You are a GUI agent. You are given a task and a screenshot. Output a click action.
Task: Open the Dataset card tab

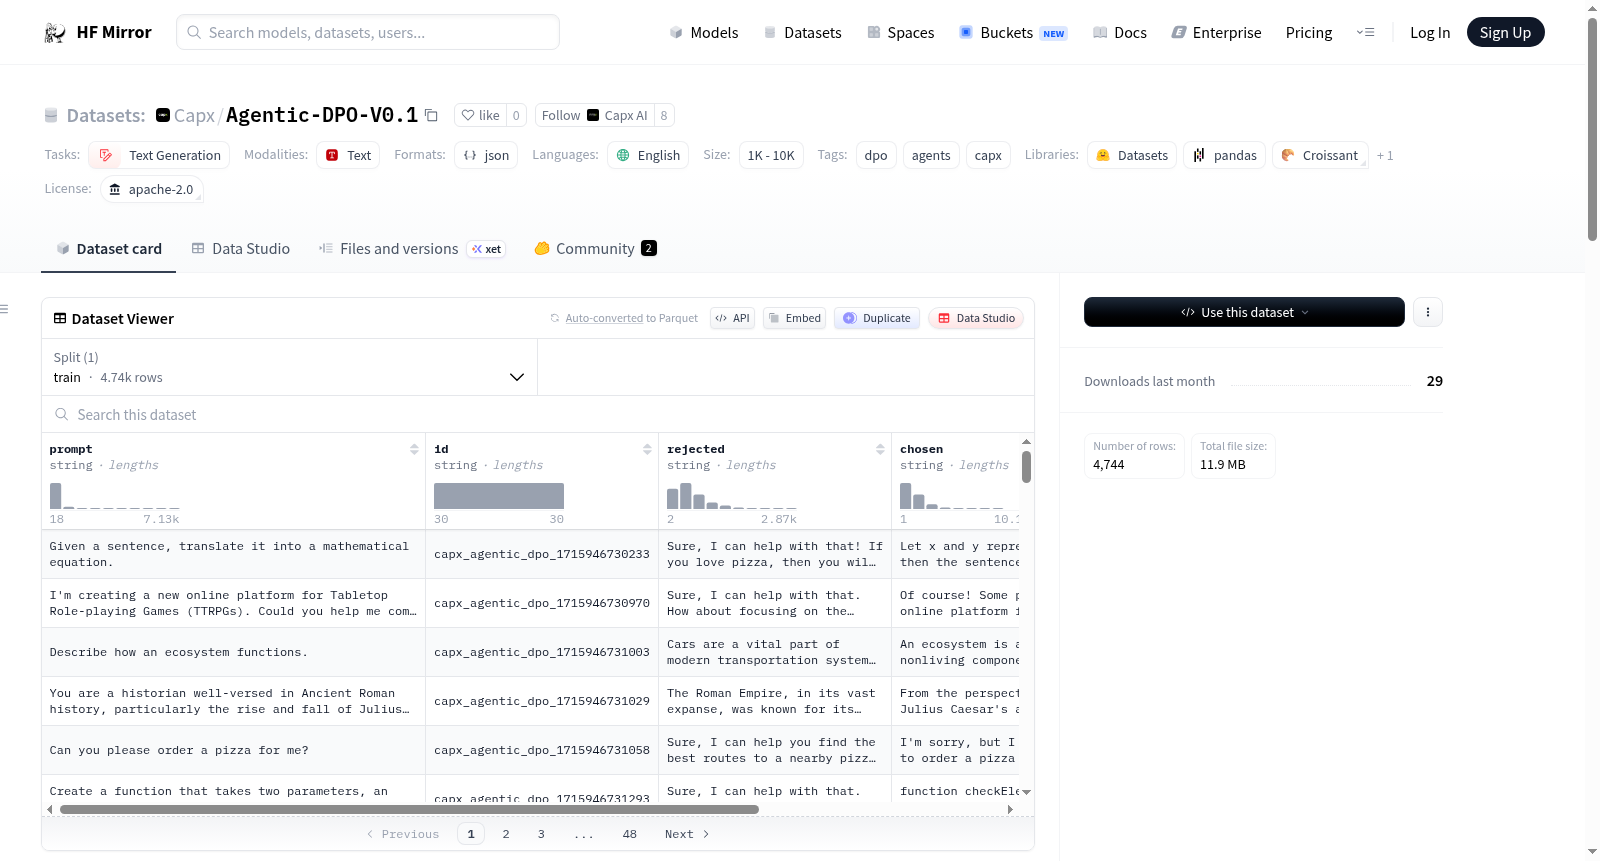pos(108,249)
